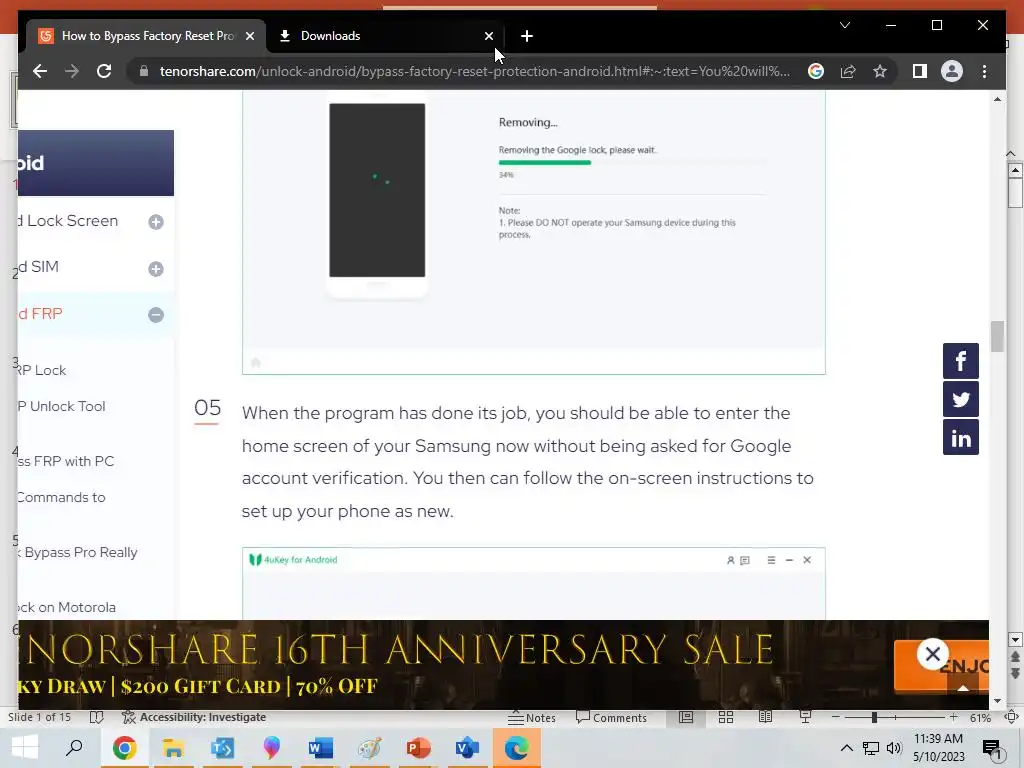Open the Google icon in address bar
This screenshot has height=768, width=1024.
[x=816, y=71]
